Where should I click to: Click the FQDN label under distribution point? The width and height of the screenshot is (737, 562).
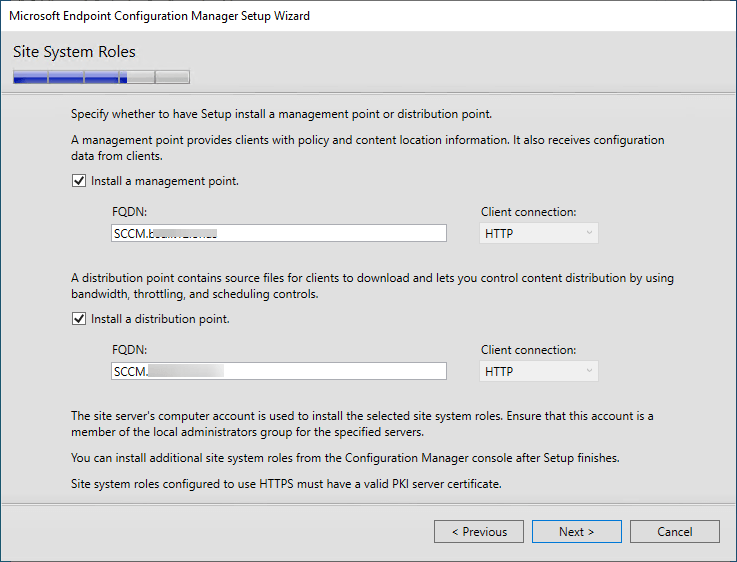click(x=129, y=350)
